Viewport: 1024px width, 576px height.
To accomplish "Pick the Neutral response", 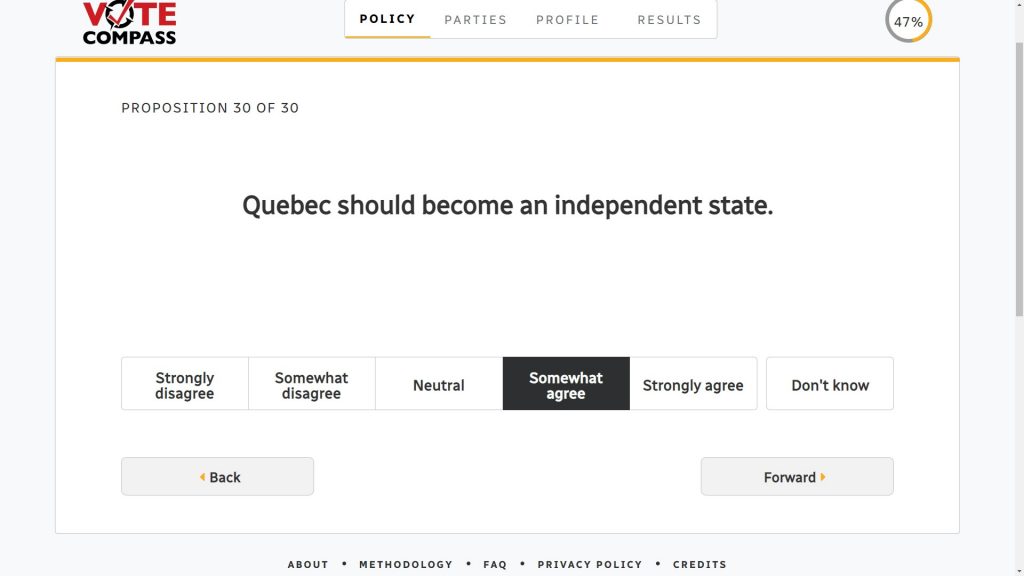I will point(439,385).
